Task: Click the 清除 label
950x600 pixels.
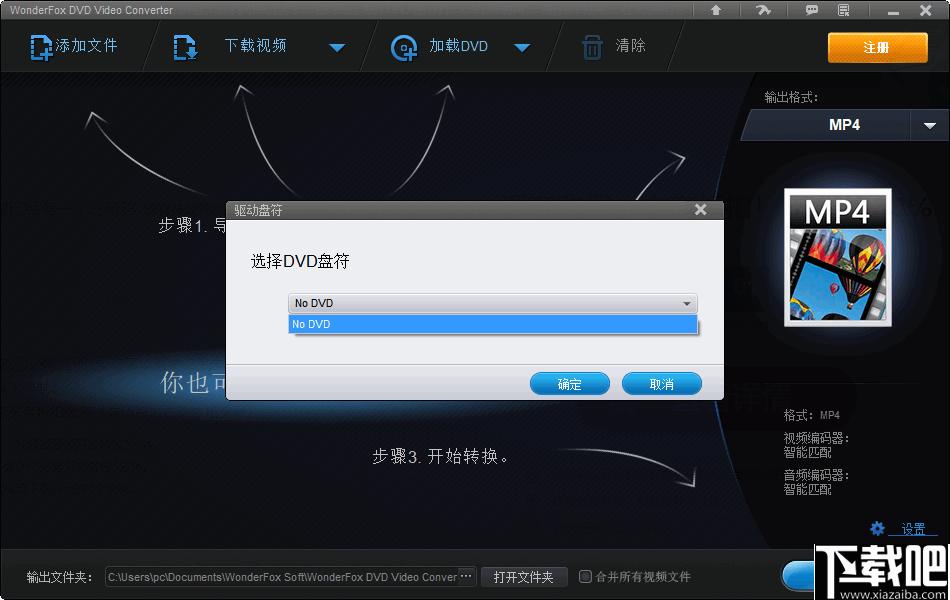Action: point(631,45)
